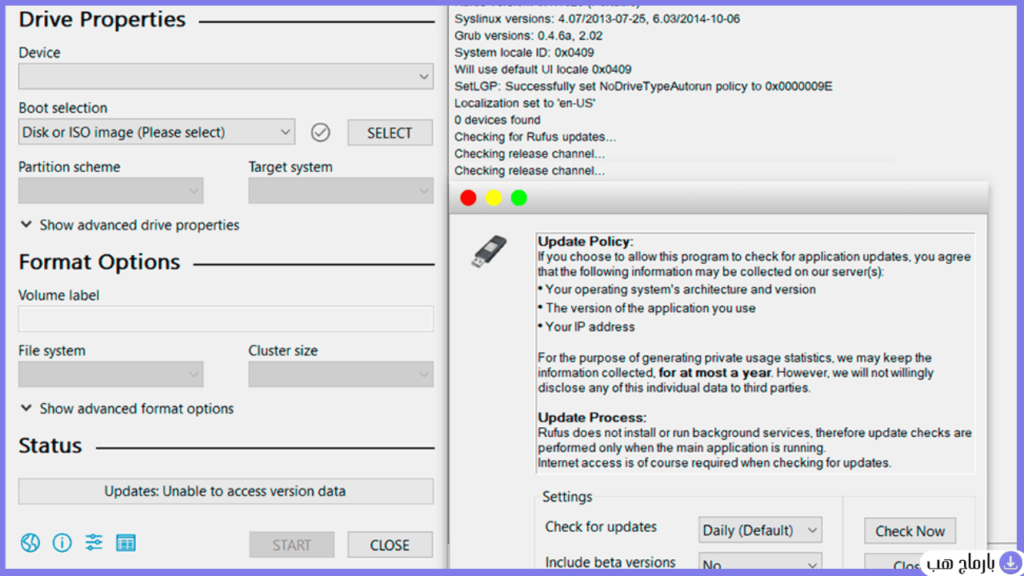The width and height of the screenshot is (1024, 576).
Task: Click the USB drive icon in update dialog
Action: coord(489,251)
